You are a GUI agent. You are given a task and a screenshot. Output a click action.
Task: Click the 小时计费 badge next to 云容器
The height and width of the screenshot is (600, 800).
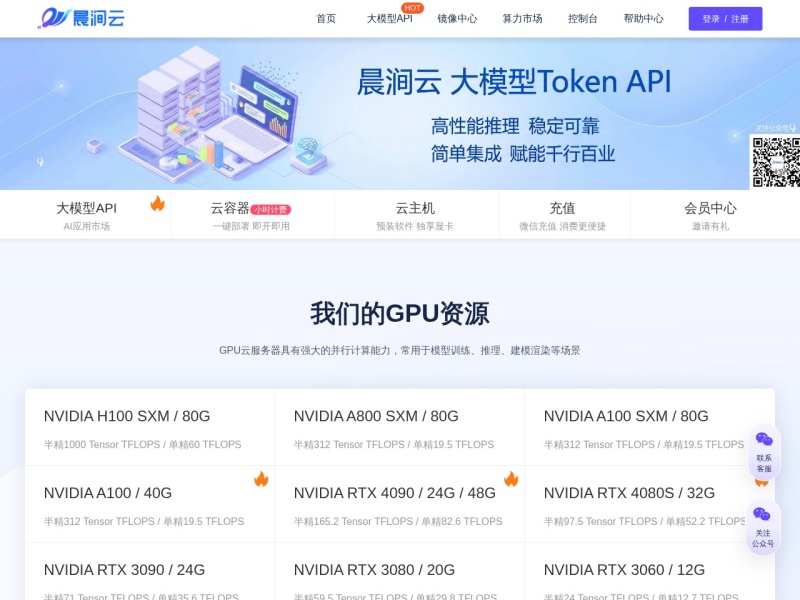point(270,210)
